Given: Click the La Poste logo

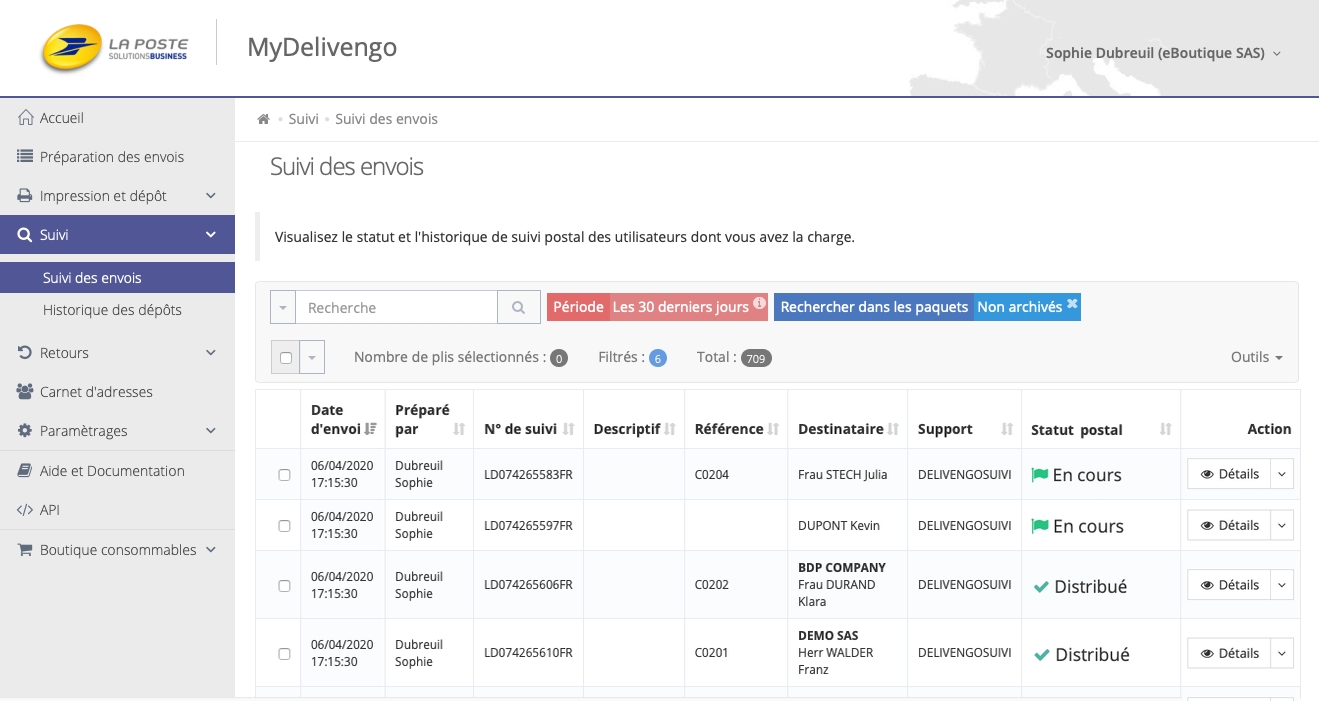Looking at the screenshot, I should pyautogui.click(x=115, y=47).
